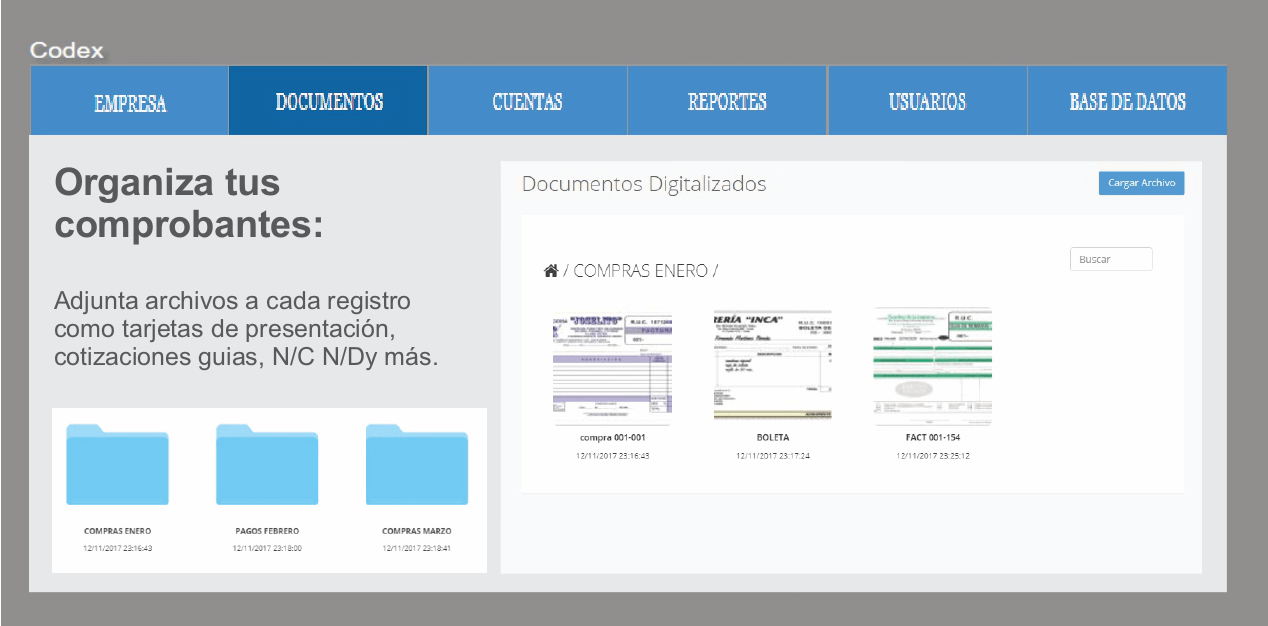Click COMPRAS ENERO in the breadcrumb path
Viewport: 1268px width, 626px height.
[640, 271]
